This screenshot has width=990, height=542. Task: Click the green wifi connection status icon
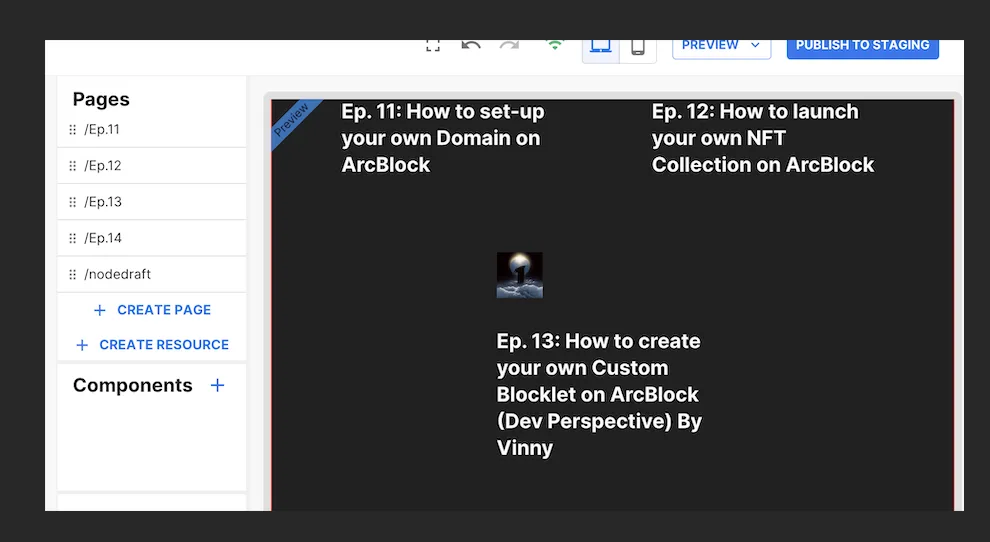[x=555, y=45]
